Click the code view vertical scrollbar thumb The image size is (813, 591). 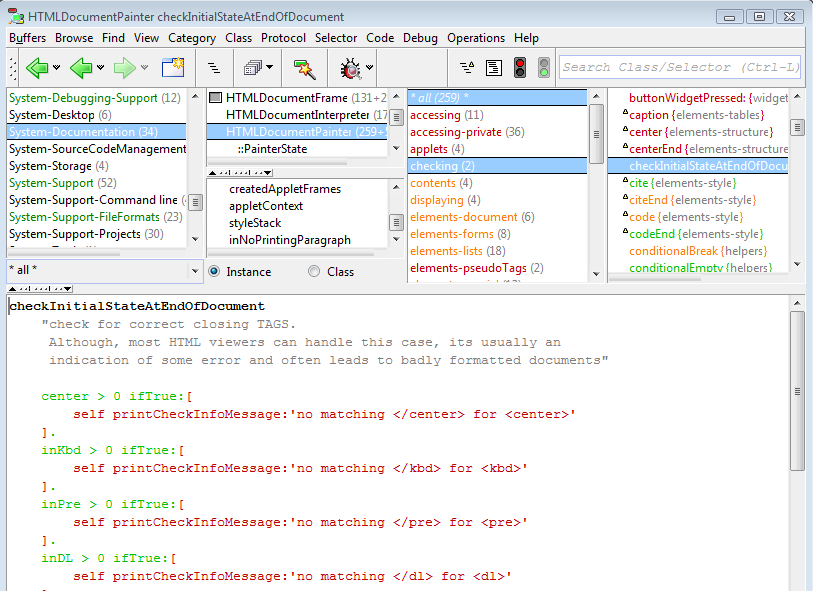click(x=797, y=391)
